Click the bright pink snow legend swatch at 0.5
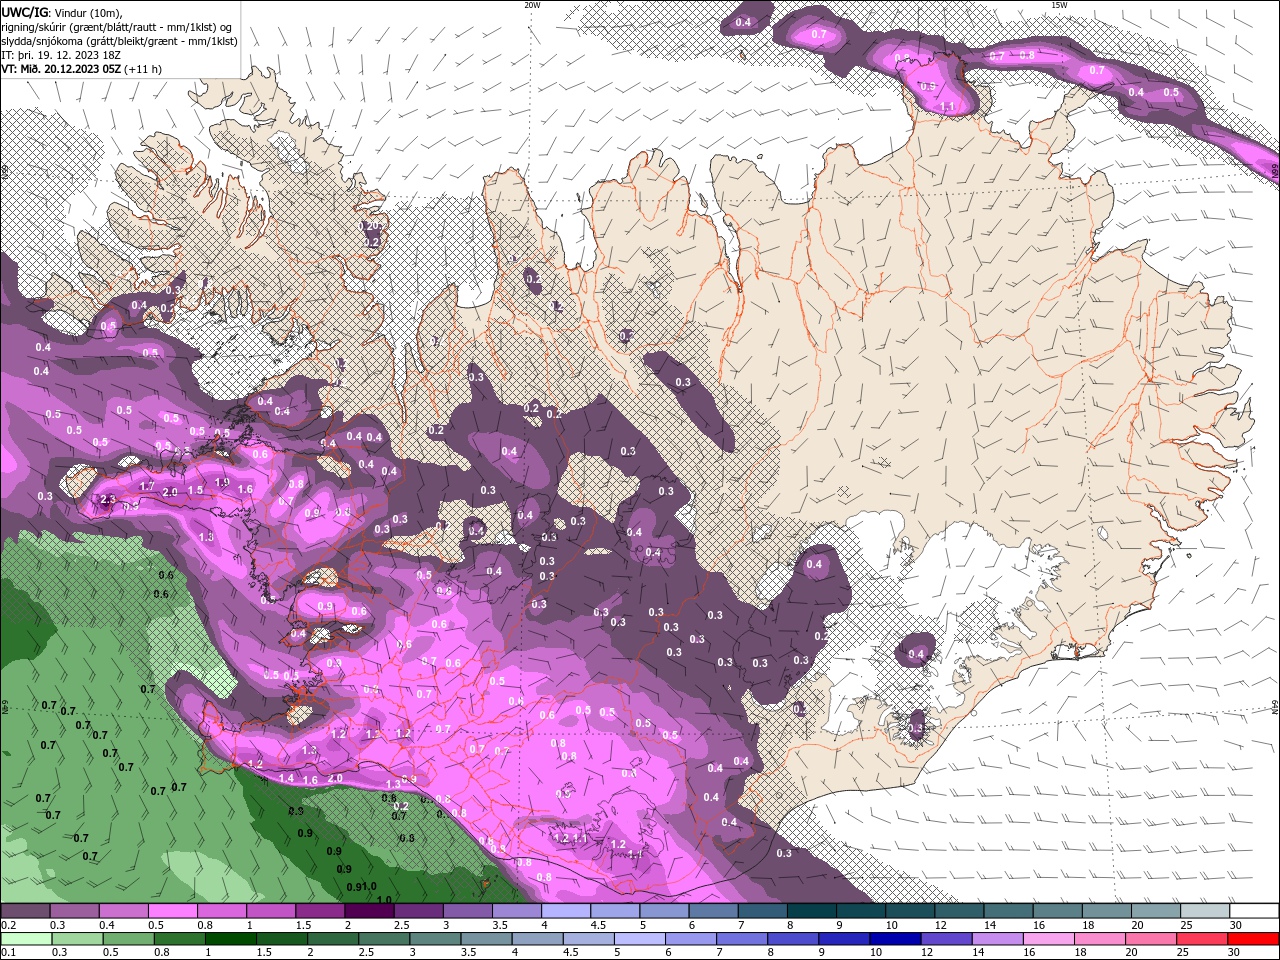 (172, 912)
